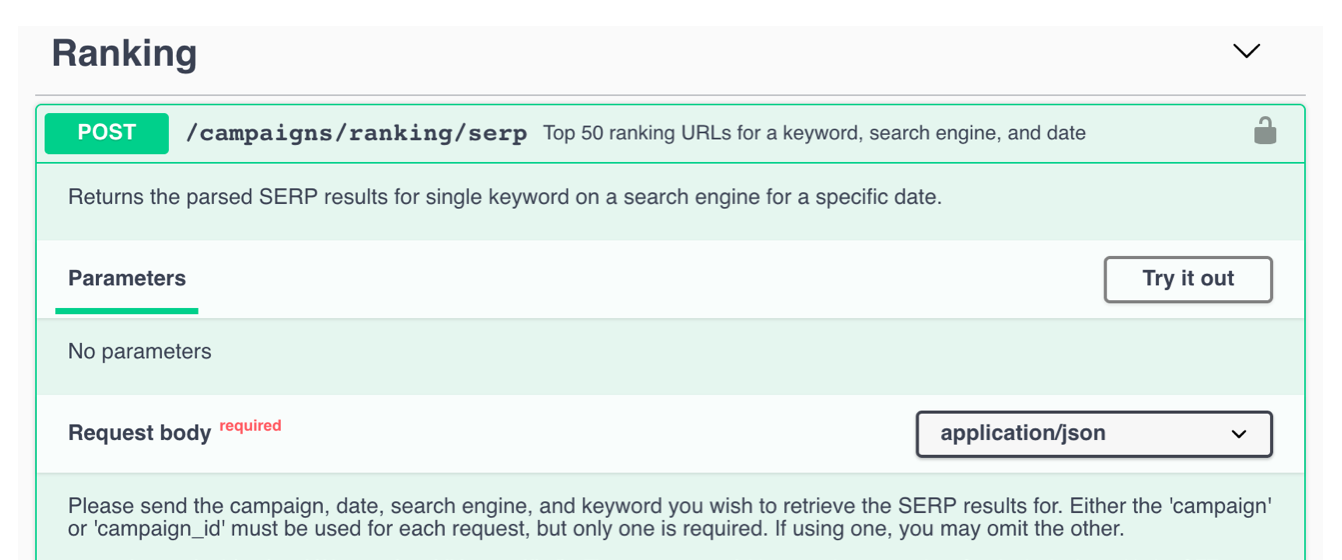Click the green underline below Parameters tab

pyautogui.click(x=127, y=311)
